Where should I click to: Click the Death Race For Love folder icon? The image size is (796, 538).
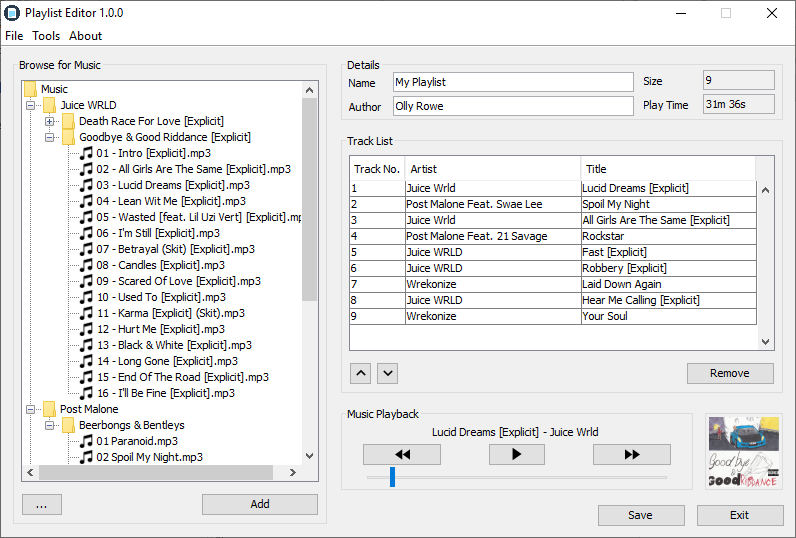69,121
